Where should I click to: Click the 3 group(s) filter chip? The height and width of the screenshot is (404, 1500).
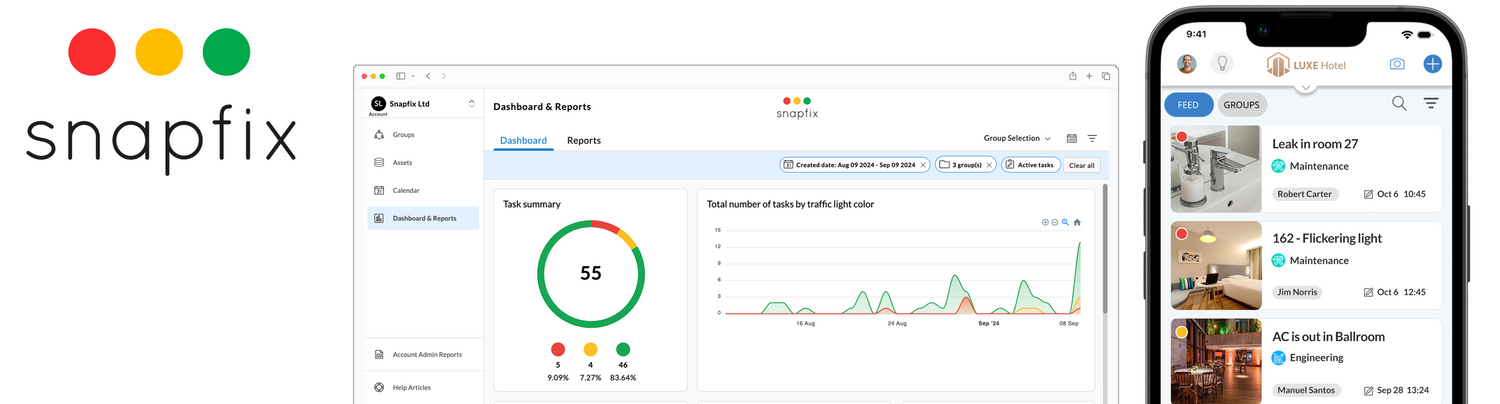pos(966,165)
